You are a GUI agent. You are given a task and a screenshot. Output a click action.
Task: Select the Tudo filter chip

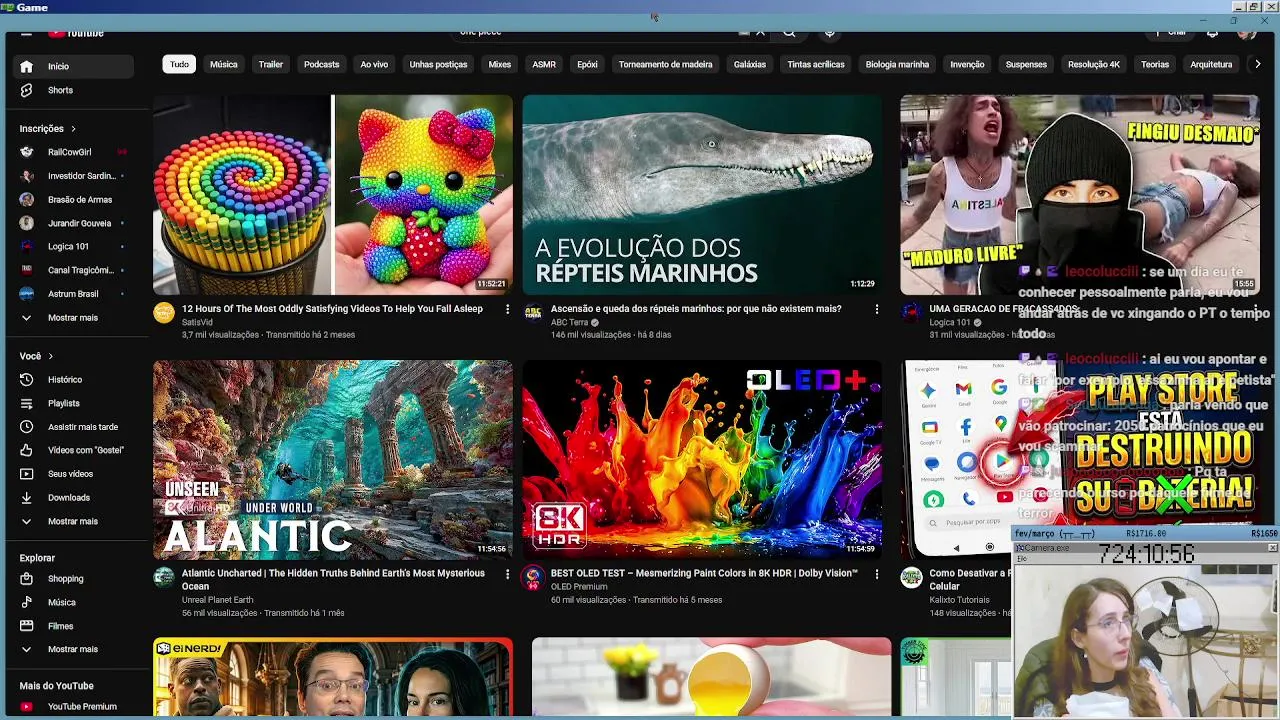click(179, 64)
